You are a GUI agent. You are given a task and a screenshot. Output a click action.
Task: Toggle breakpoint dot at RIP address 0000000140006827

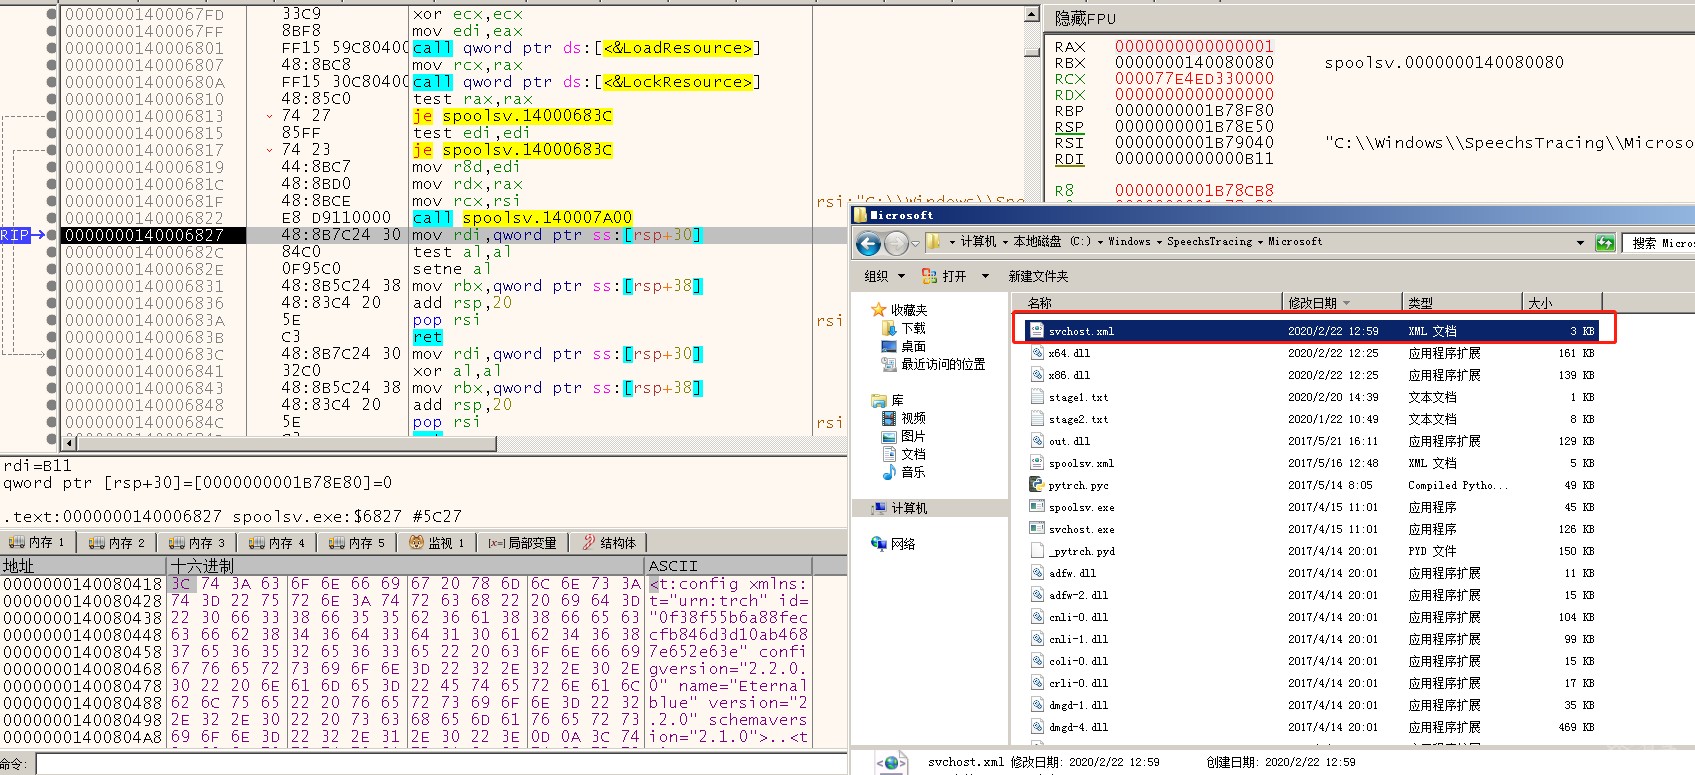pyautogui.click(x=51, y=235)
